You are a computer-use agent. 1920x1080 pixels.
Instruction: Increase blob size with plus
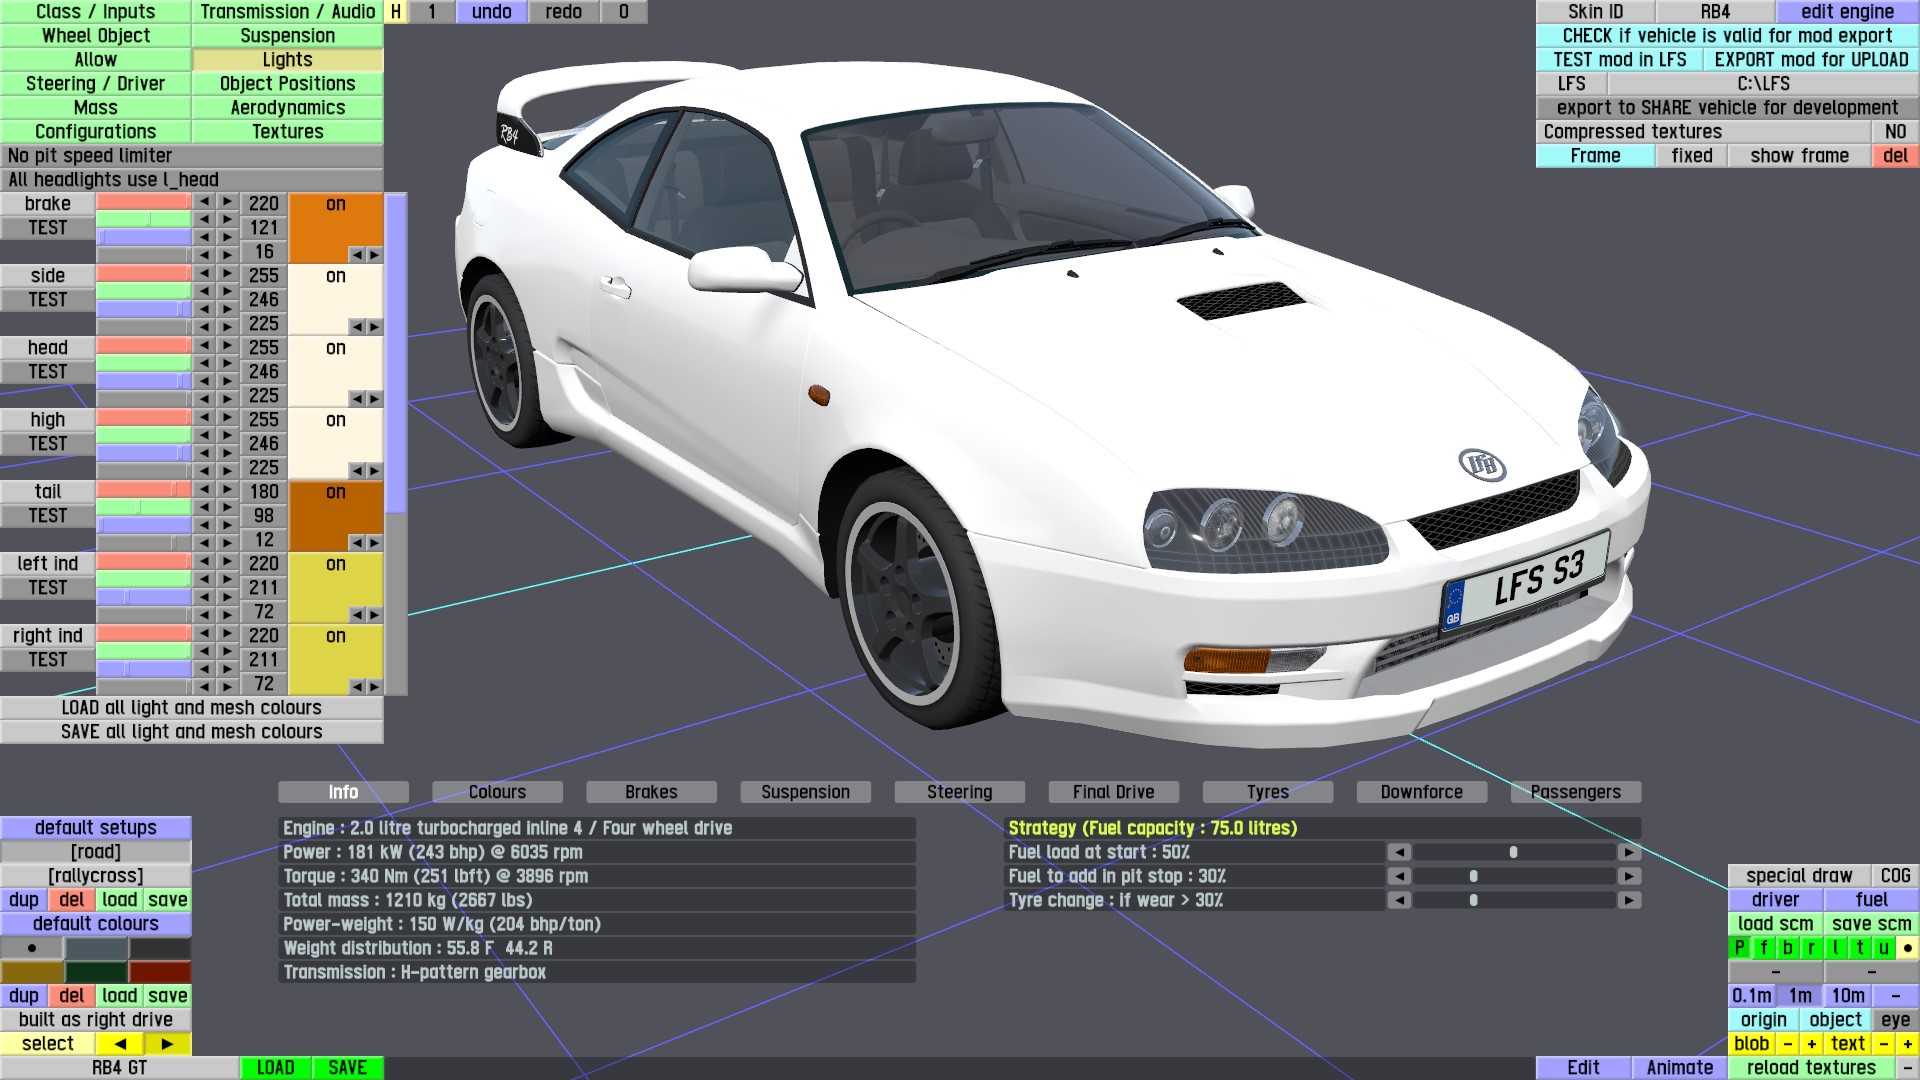(1811, 1044)
